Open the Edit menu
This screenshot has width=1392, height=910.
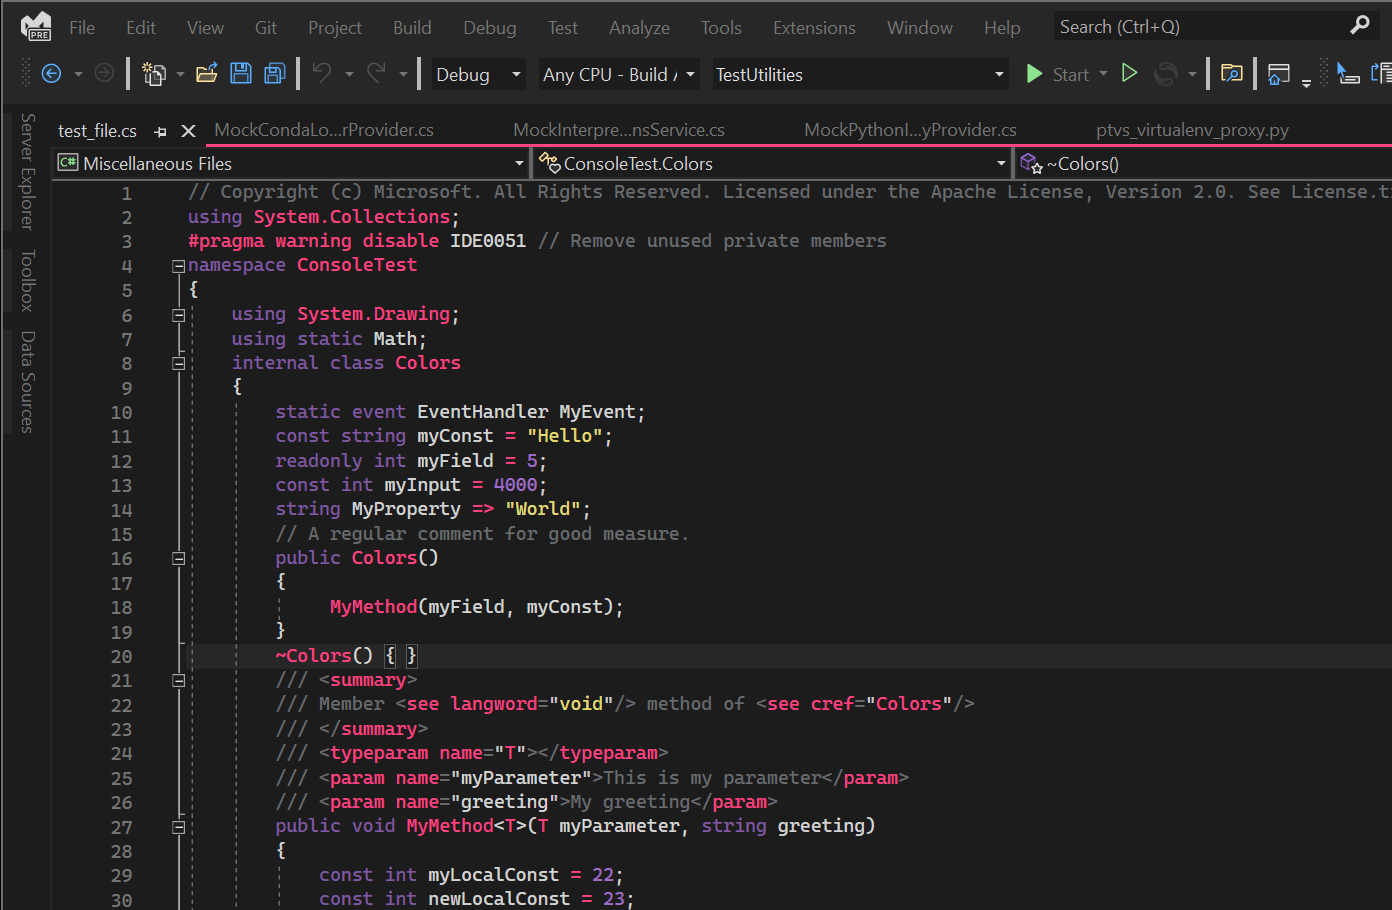click(x=141, y=28)
